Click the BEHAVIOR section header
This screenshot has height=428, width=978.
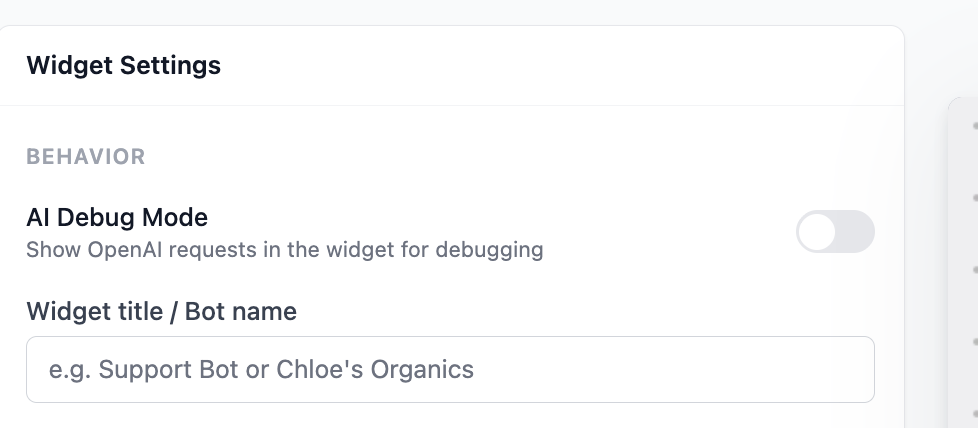tap(86, 157)
